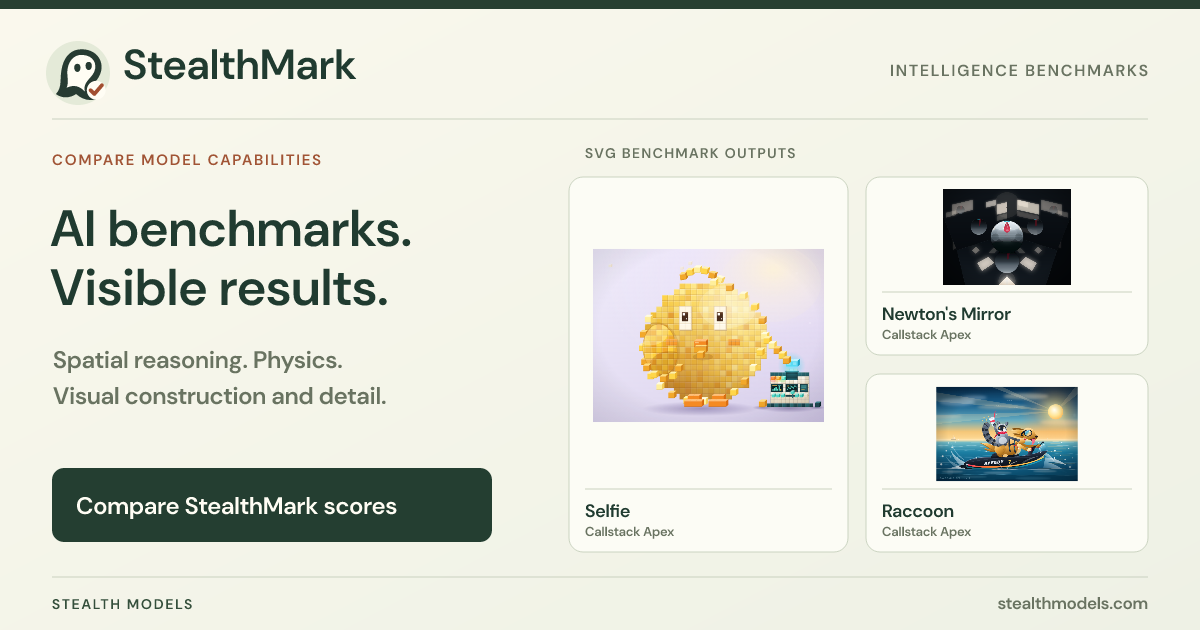Screen dimensions: 1200x630
Task: Click the STEALTH MODELS footer label
Action: [123, 604]
